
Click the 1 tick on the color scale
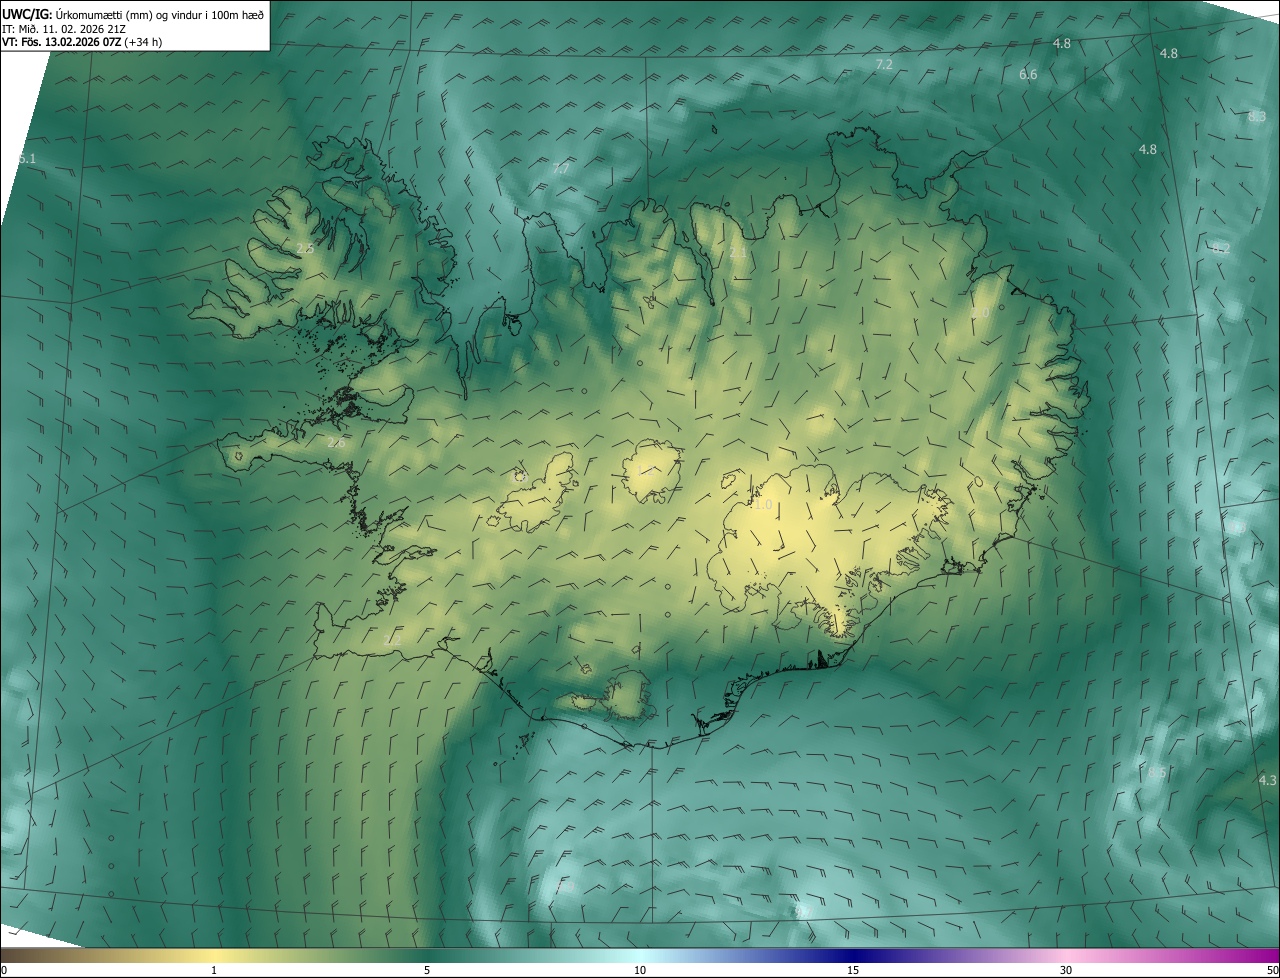[214, 970]
